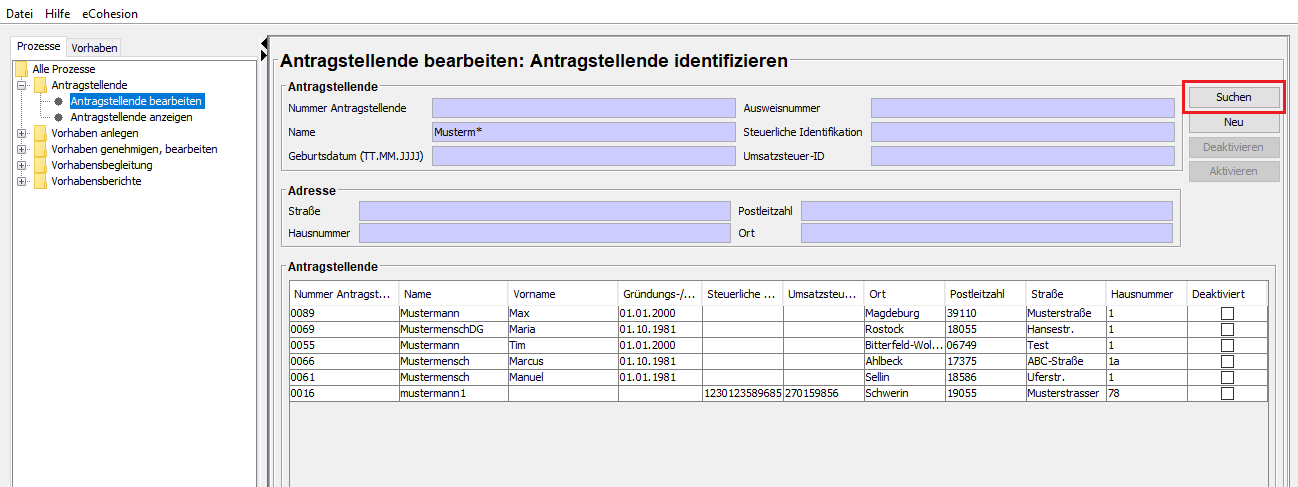Focus the Postleitzahl input field

[x=987, y=211]
